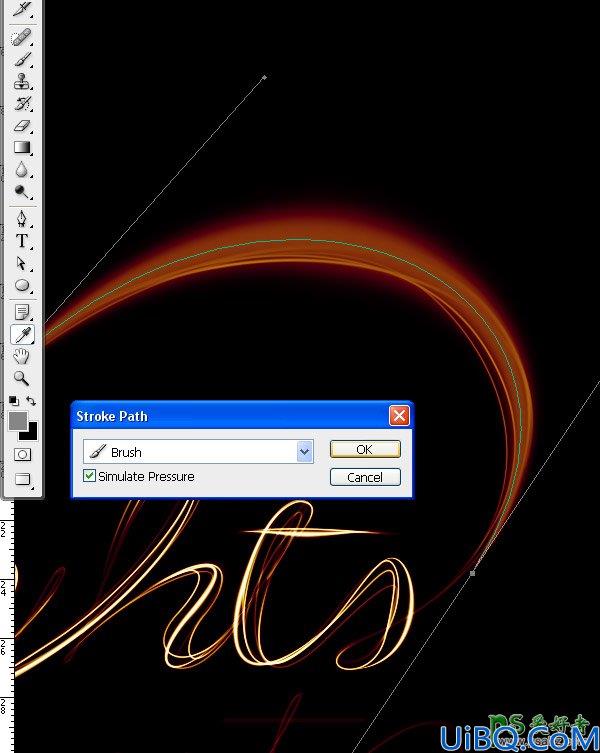The image size is (600, 753).
Task: Select the Gradient tool
Action: (x=22, y=147)
